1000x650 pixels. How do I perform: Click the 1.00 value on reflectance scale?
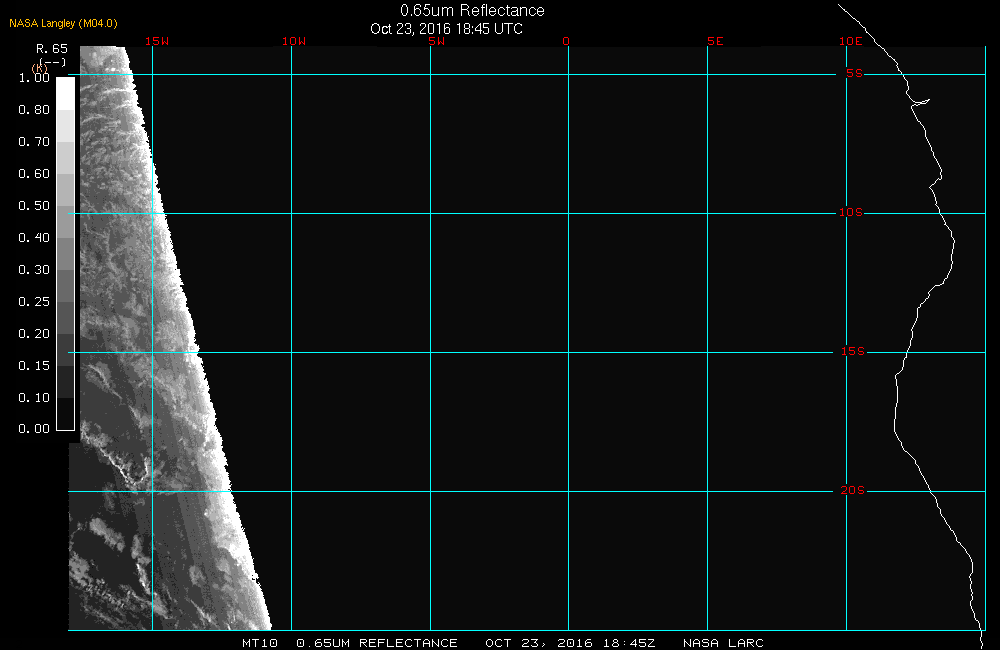[x=34, y=78]
